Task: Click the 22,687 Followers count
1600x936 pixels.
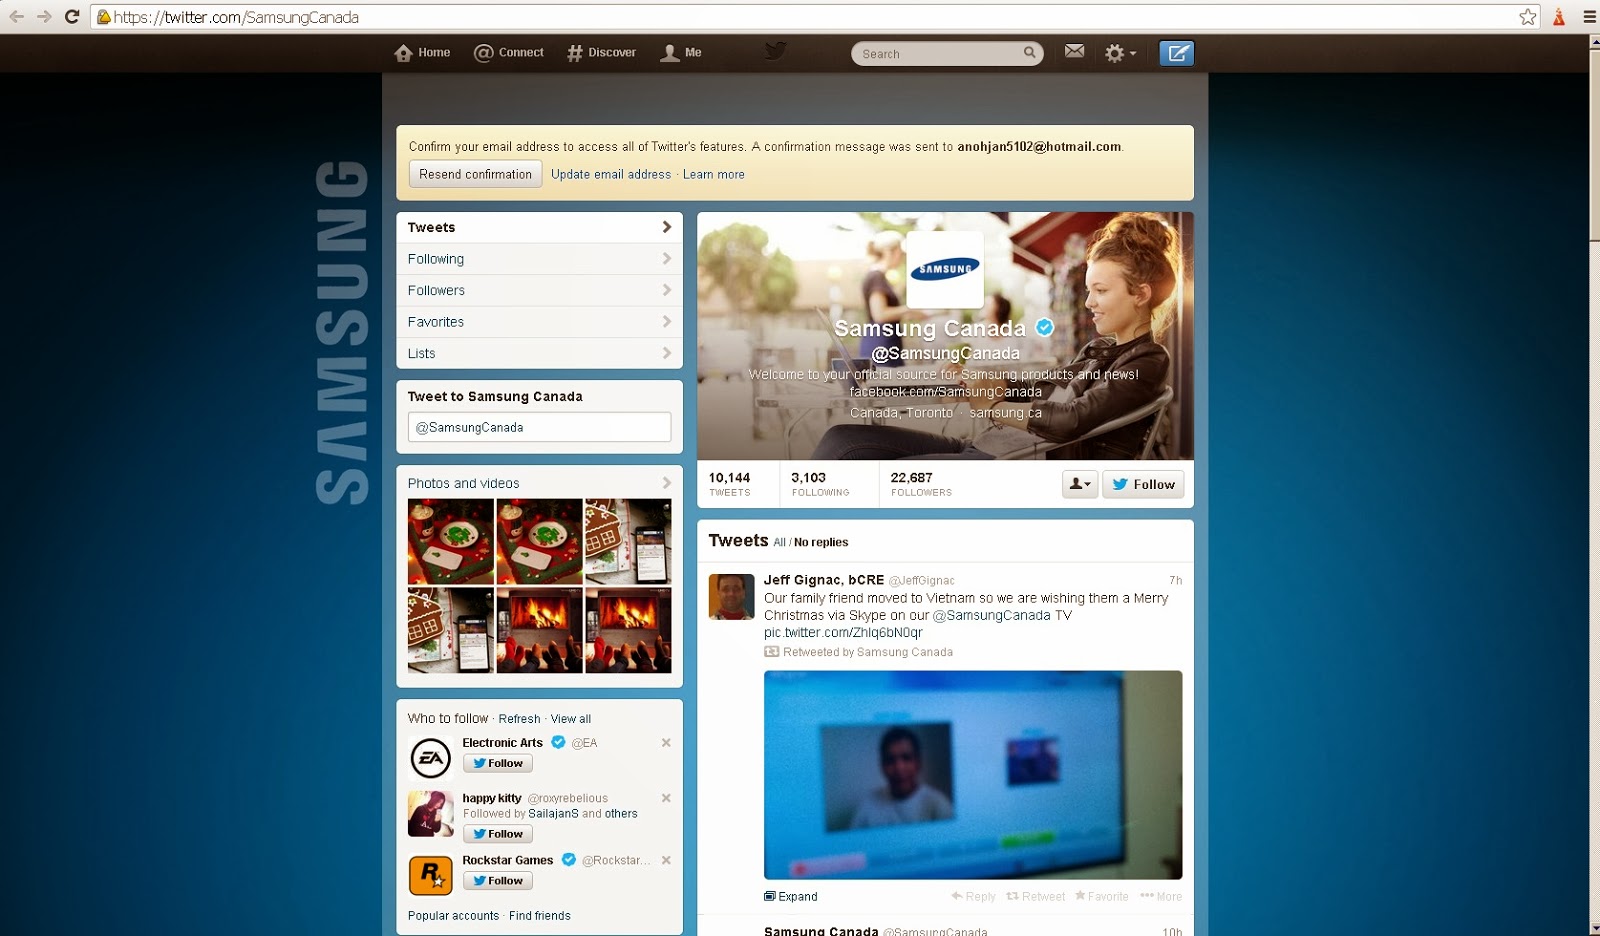Action: click(921, 484)
